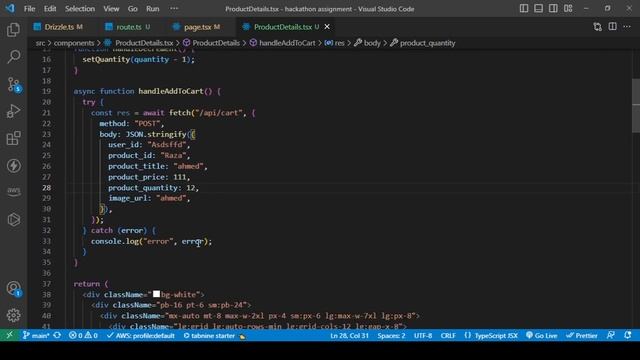Close the ProductDetails.tsx tab

pos(327,27)
